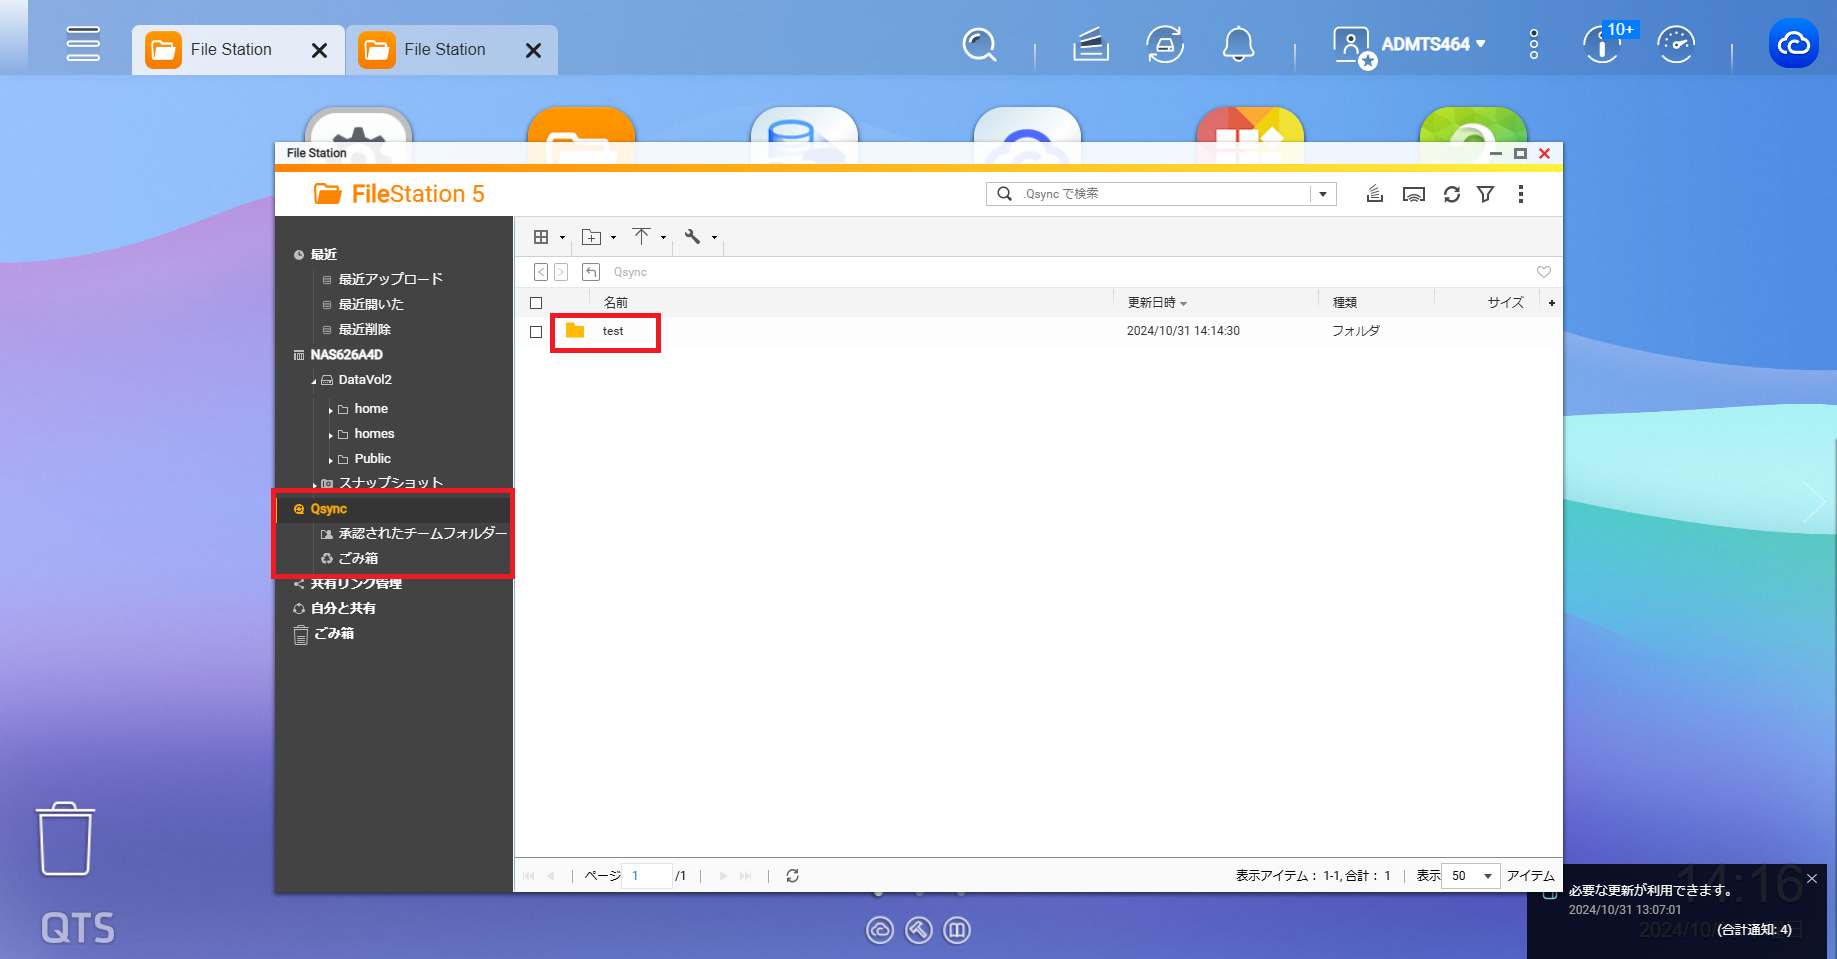The width and height of the screenshot is (1837, 959).
Task: Select 最近開いた in sidebar
Action: click(371, 304)
